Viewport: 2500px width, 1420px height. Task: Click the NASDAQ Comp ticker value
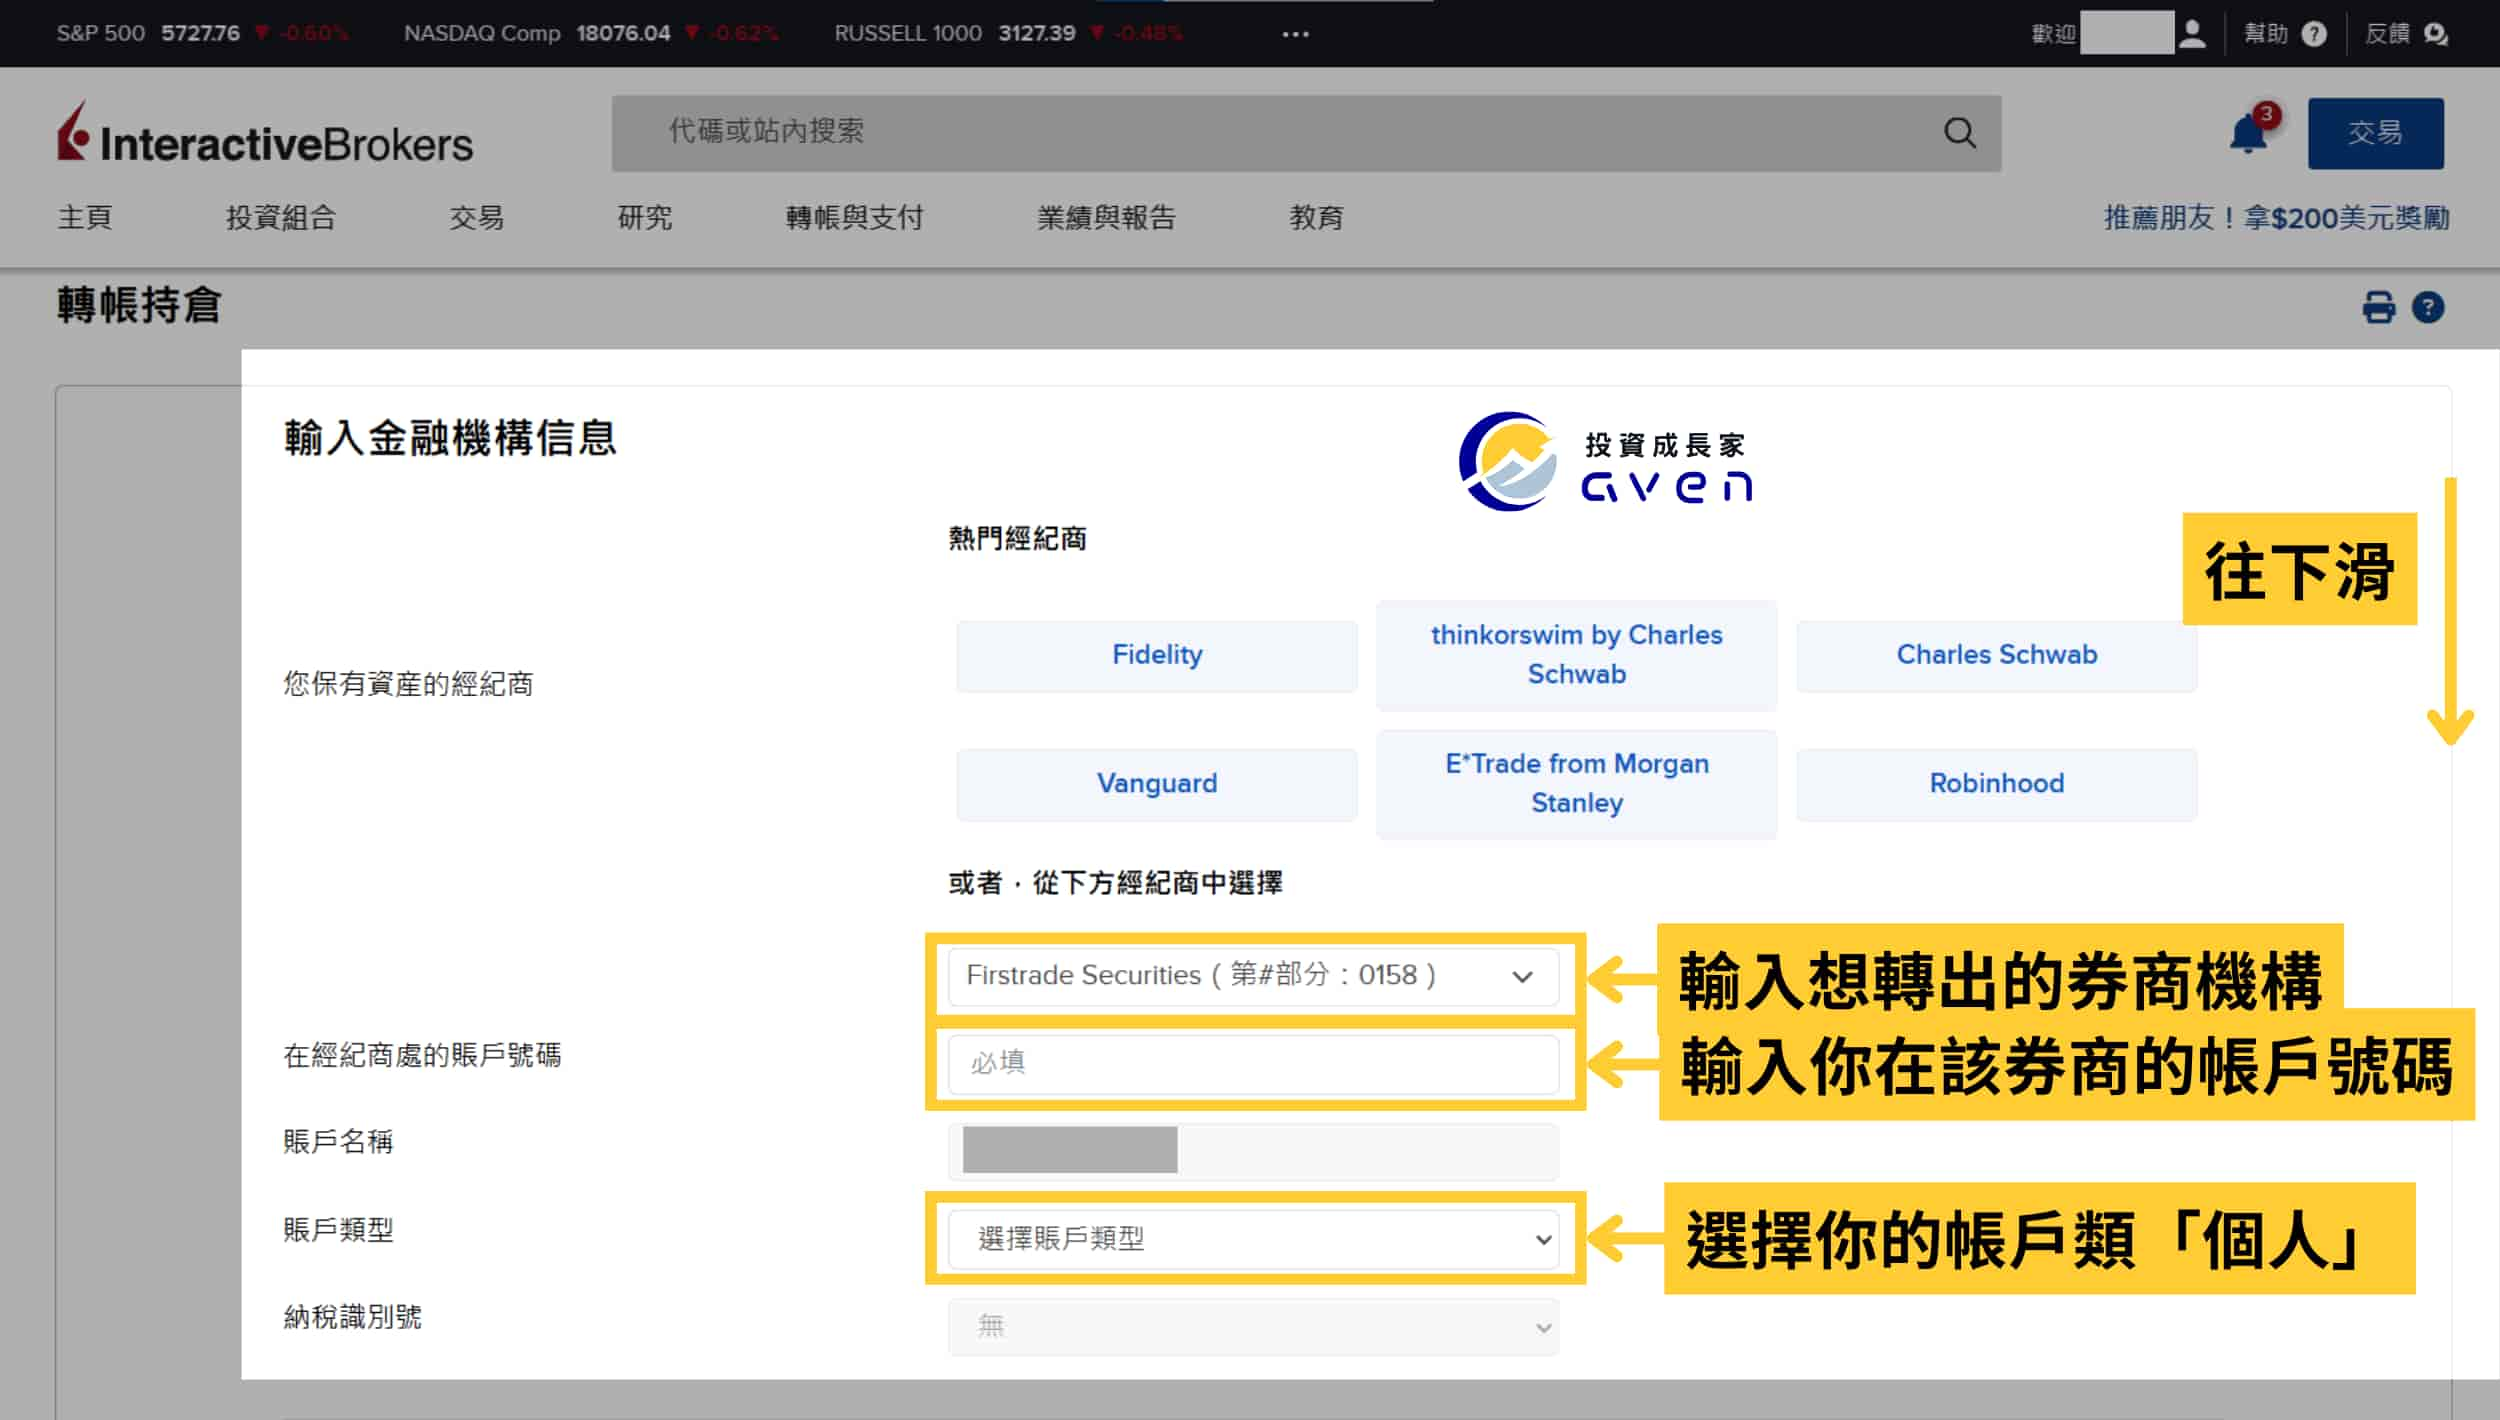click(x=623, y=33)
